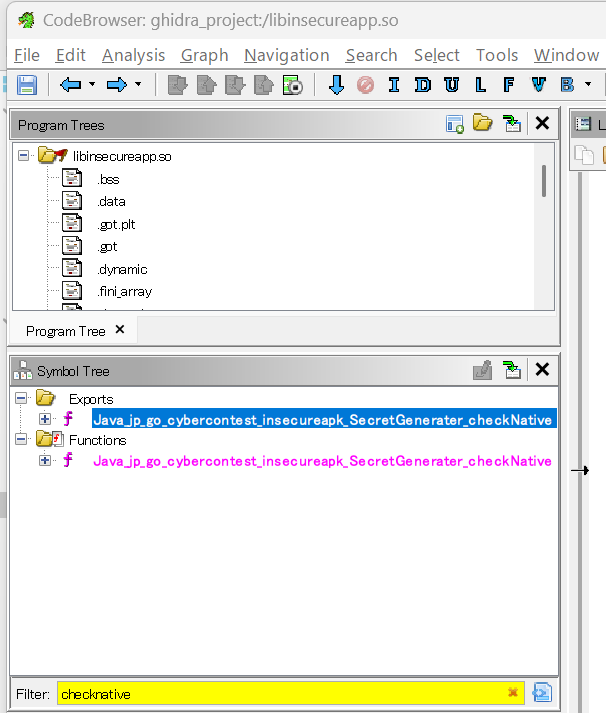
Task: Select magenta checkNative entry under Functions
Action: click(x=322, y=461)
